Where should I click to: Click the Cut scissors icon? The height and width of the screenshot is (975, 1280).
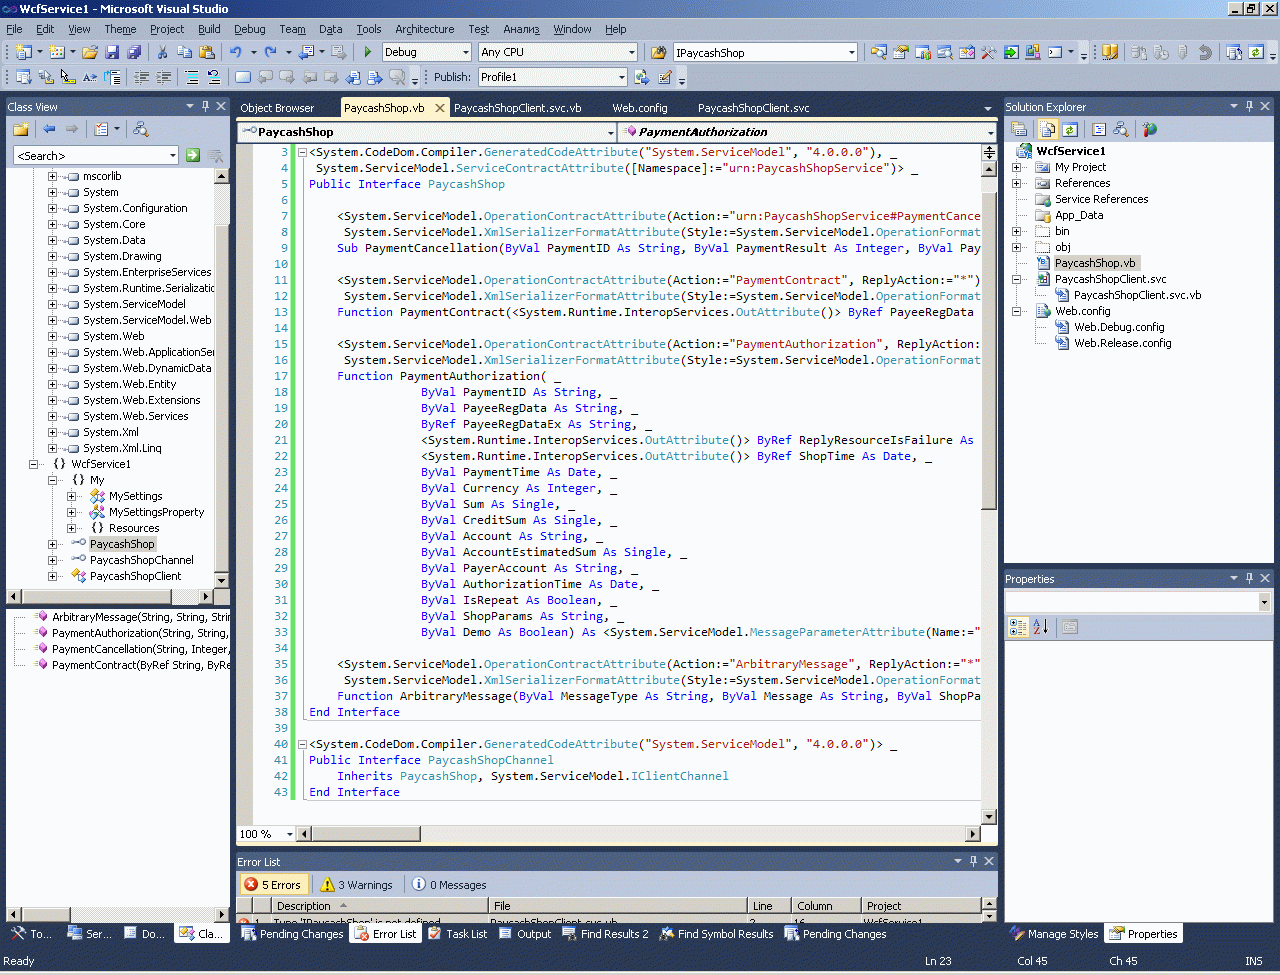[162, 52]
